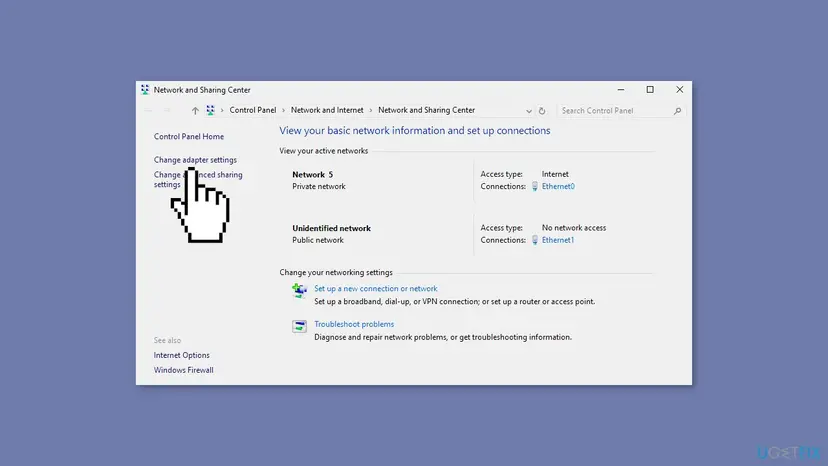The width and height of the screenshot is (828, 466).
Task: Open Internet Options
Action: 182,355
